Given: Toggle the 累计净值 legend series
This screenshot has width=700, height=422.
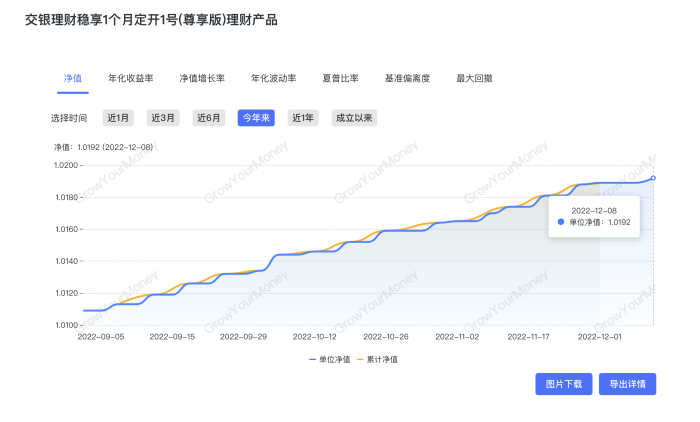Looking at the screenshot, I should click(x=377, y=359).
